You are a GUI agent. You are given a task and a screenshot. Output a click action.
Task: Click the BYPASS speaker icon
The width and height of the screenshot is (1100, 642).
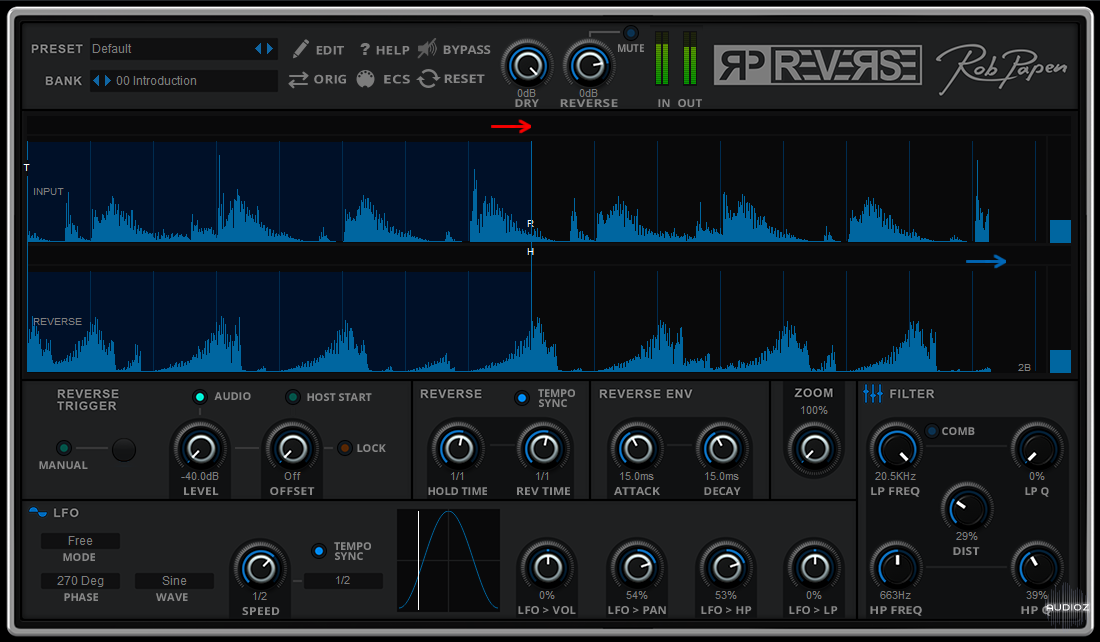[x=427, y=48]
